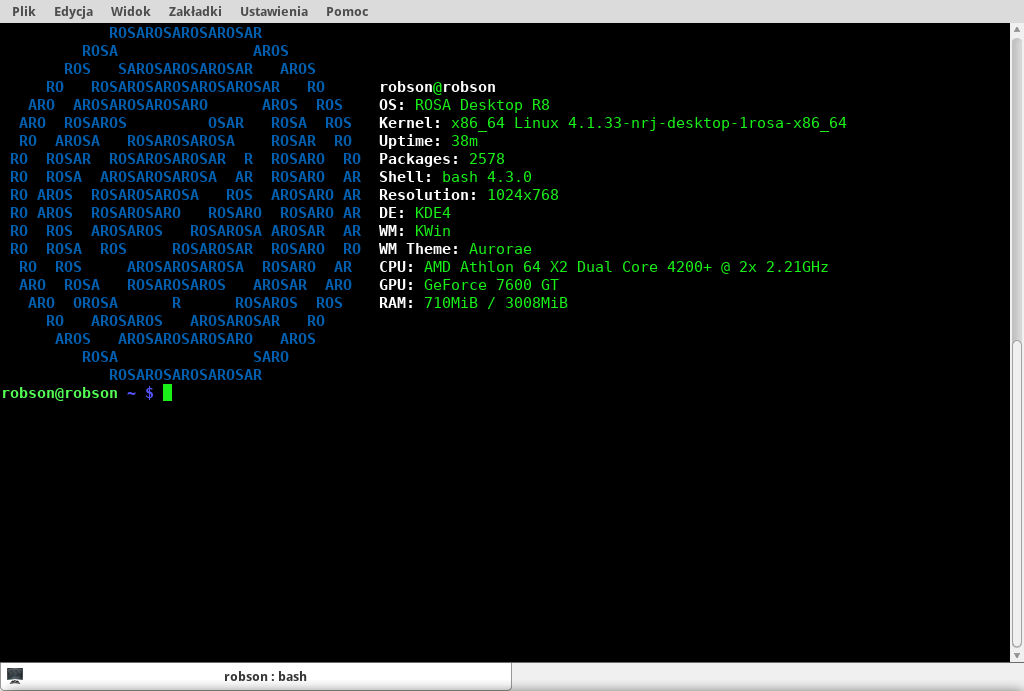This screenshot has width=1024, height=691.
Task: Open the Edycja menu
Action: pyautogui.click(x=73, y=11)
